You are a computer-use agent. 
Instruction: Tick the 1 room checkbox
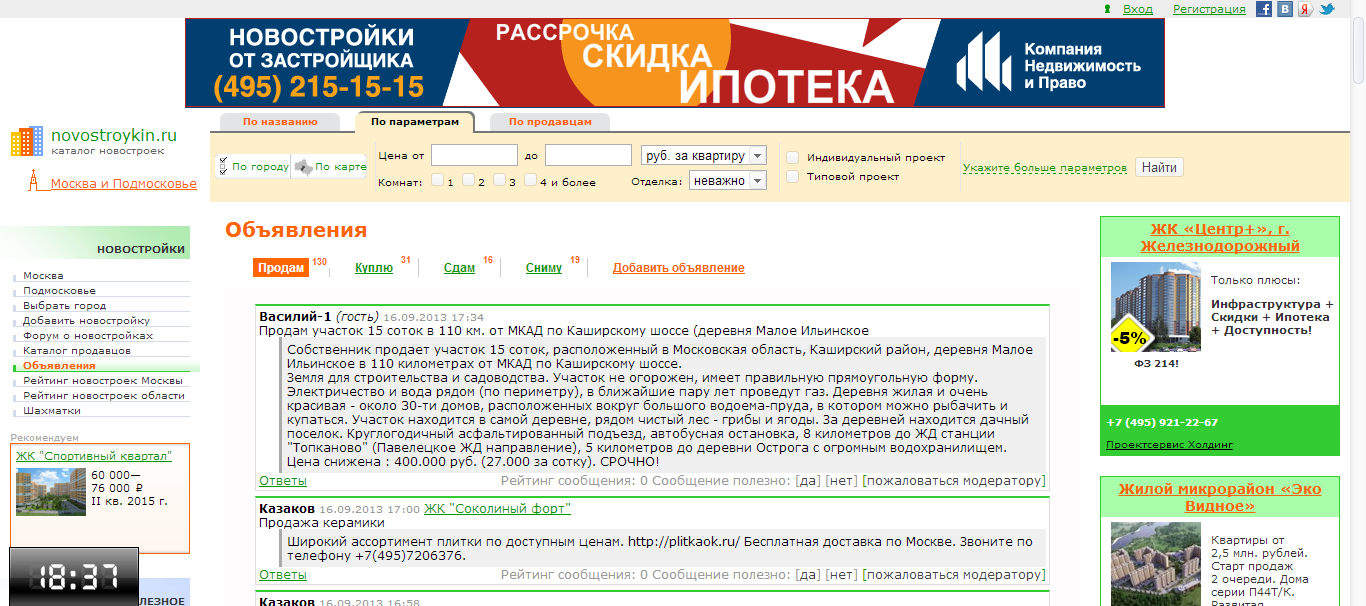(x=438, y=181)
